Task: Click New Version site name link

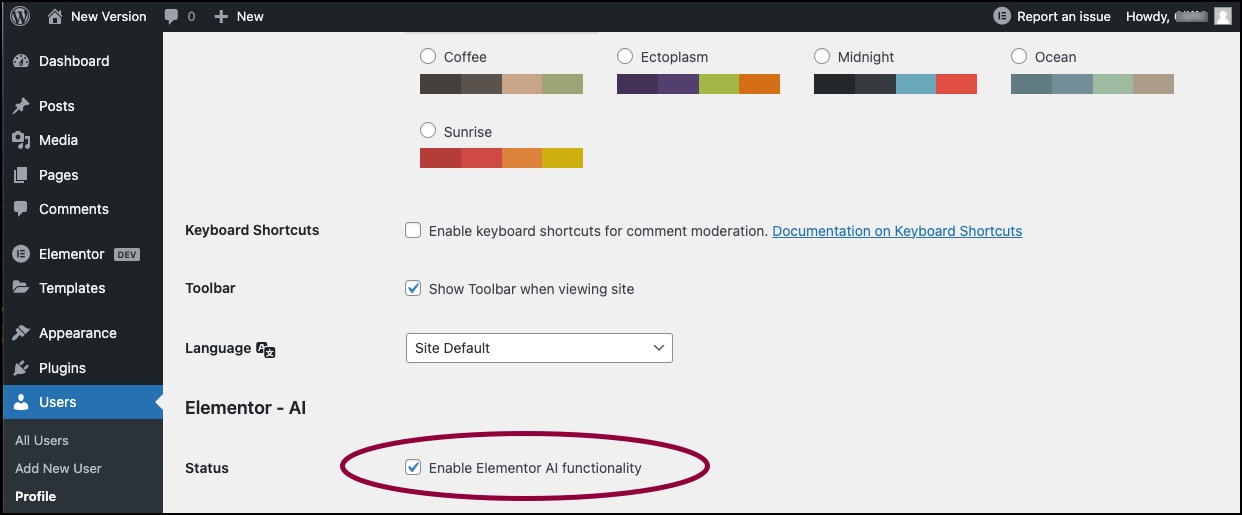Action: 108,16
